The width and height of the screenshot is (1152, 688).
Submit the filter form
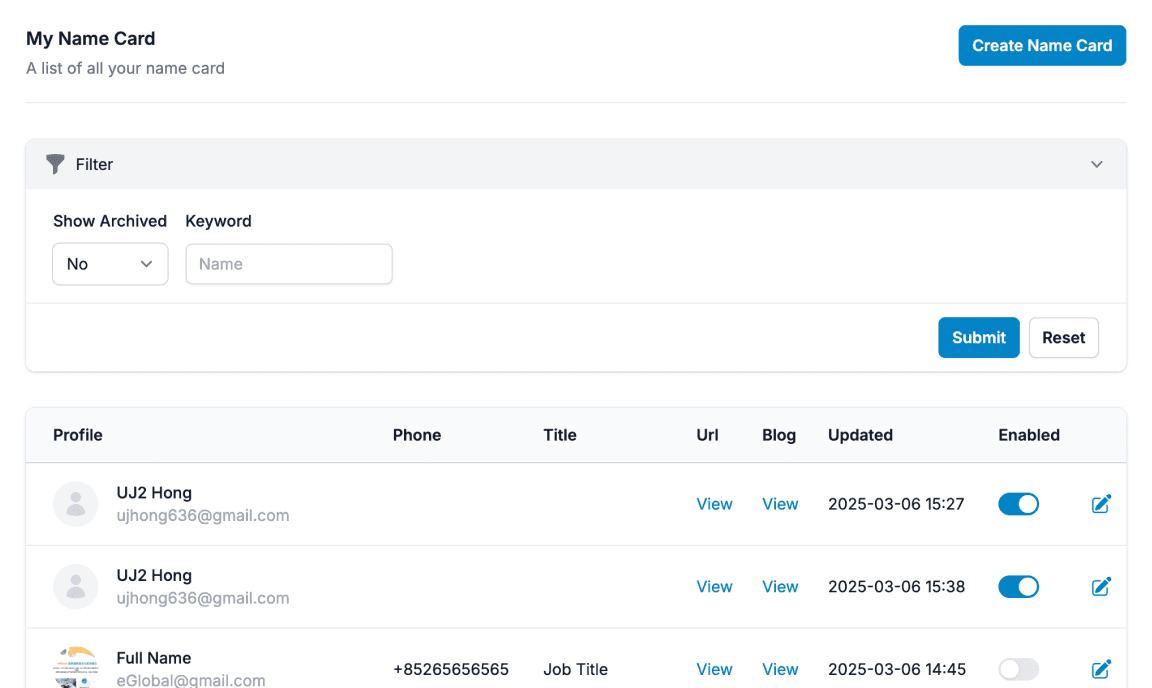click(978, 338)
